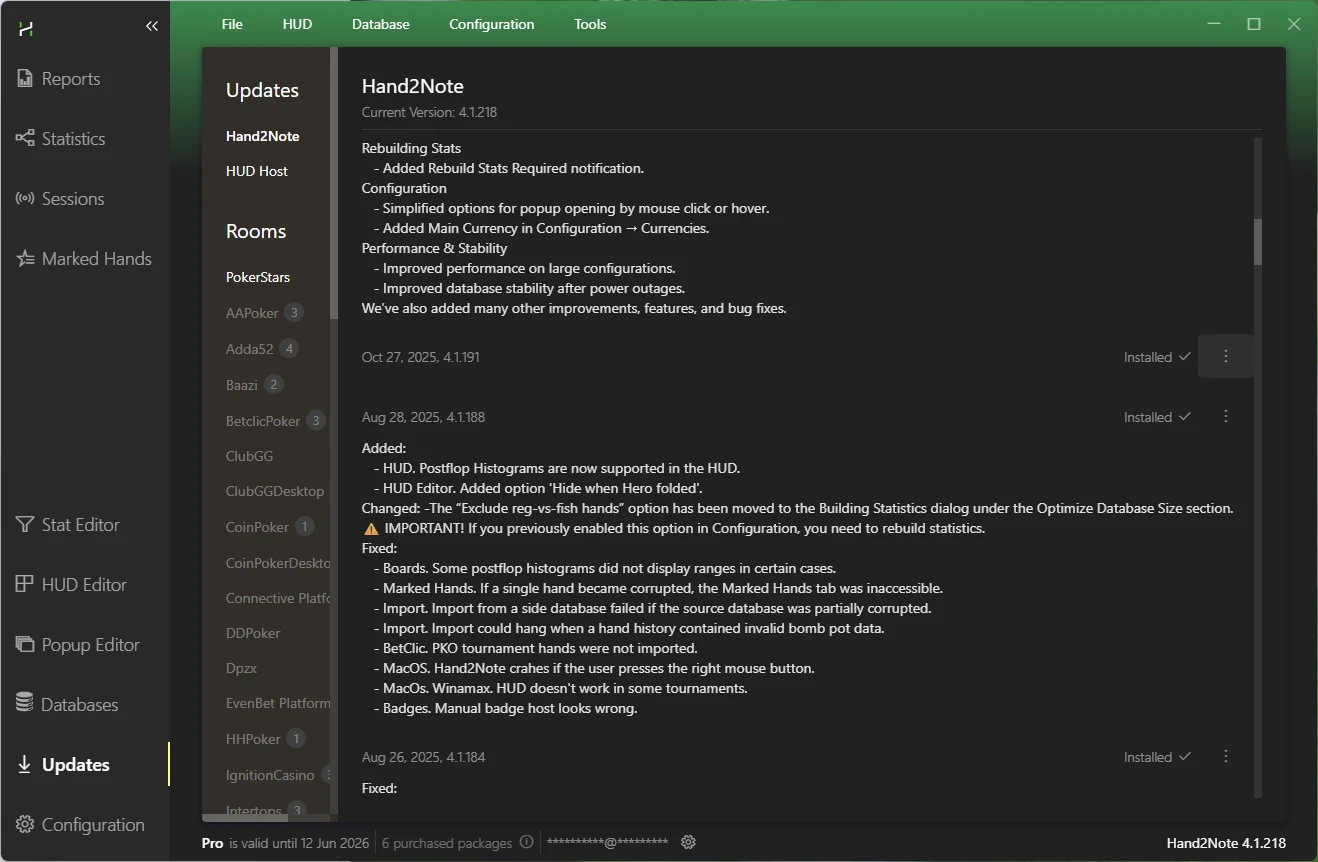Click the Oct 27, 2025, 4.1.191 release header

(x=421, y=357)
